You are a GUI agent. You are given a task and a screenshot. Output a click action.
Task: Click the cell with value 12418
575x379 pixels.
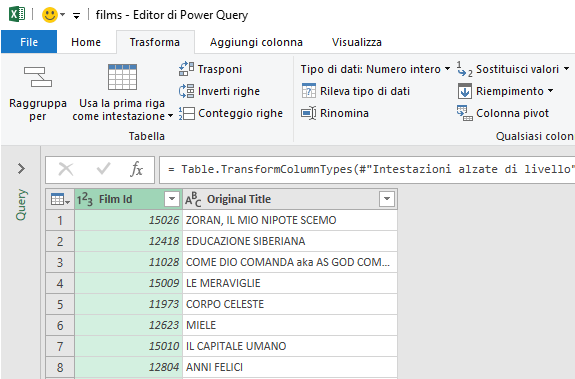point(128,241)
